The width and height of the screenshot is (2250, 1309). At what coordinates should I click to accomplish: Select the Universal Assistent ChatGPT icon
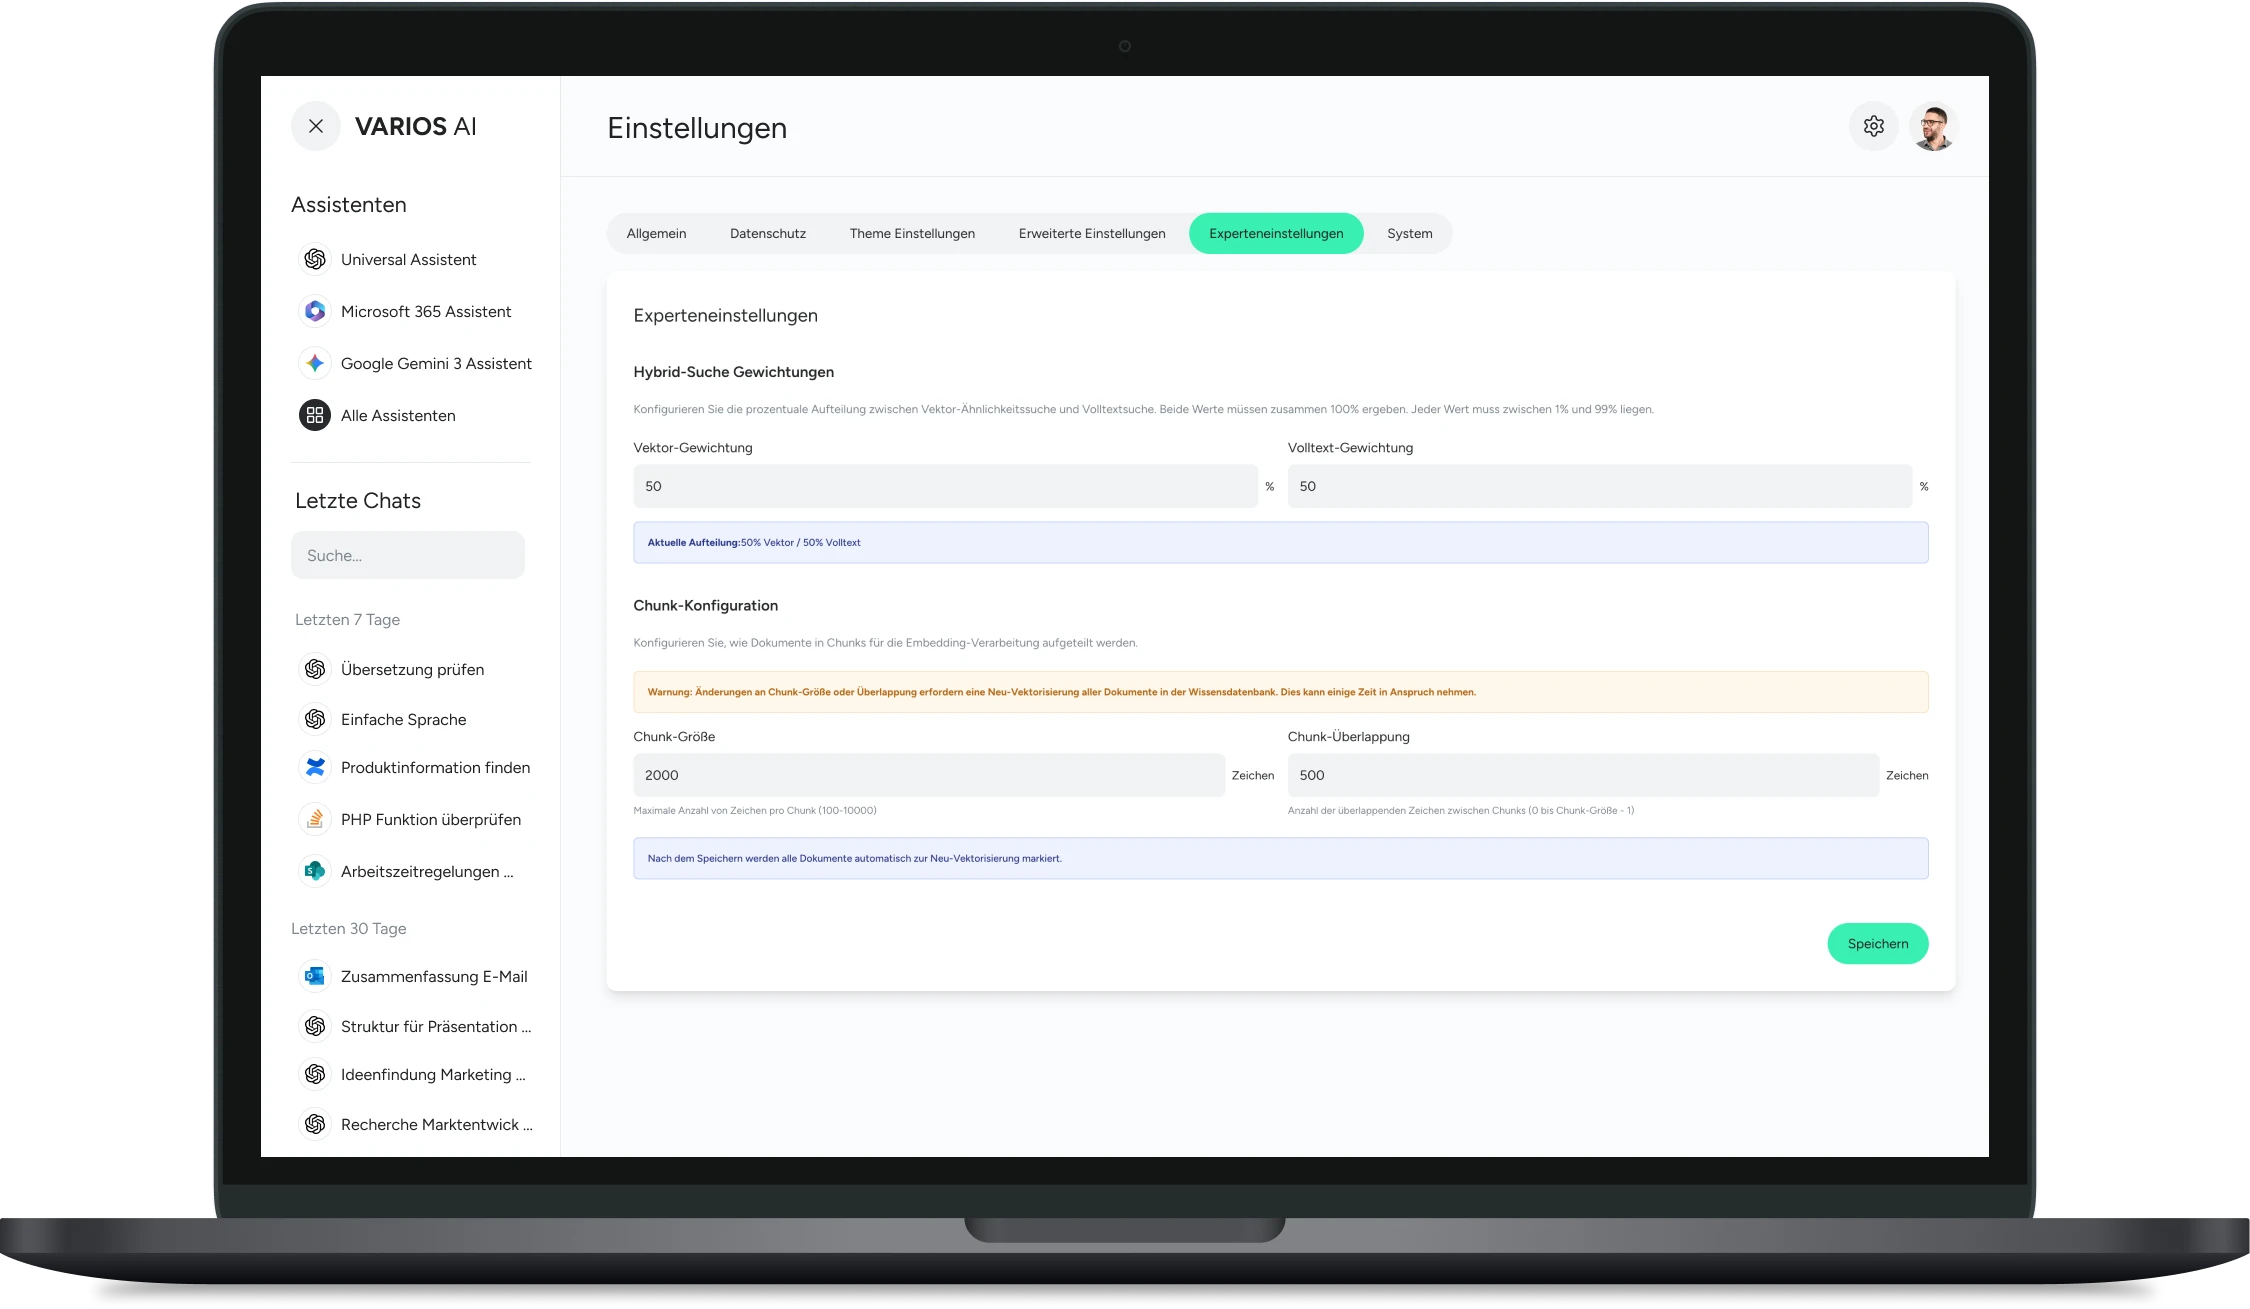click(x=314, y=259)
